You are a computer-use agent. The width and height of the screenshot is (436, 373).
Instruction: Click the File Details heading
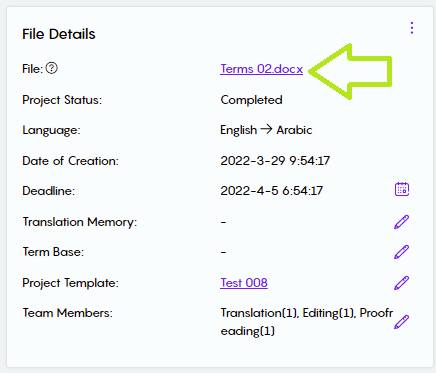point(59,34)
